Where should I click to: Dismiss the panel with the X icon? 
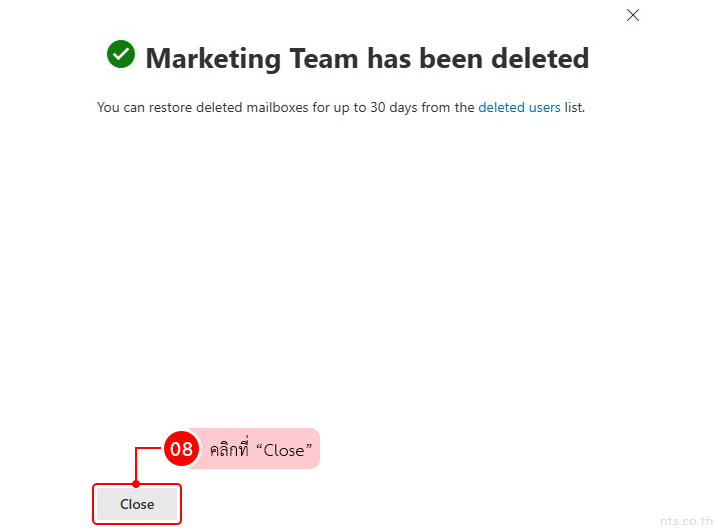click(632, 15)
